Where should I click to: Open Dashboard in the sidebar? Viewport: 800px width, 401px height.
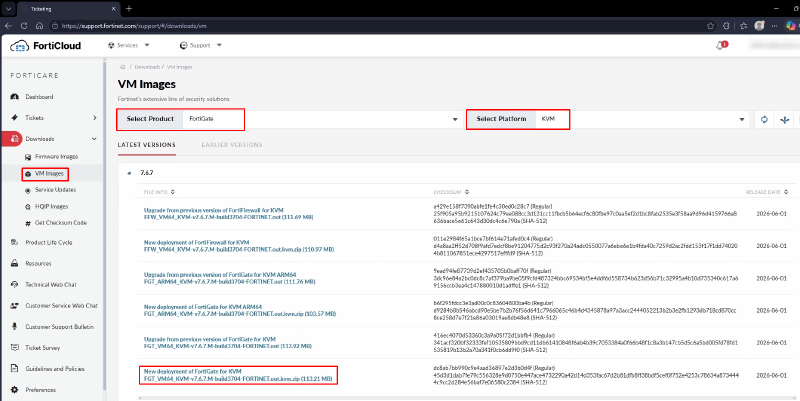tap(39, 97)
